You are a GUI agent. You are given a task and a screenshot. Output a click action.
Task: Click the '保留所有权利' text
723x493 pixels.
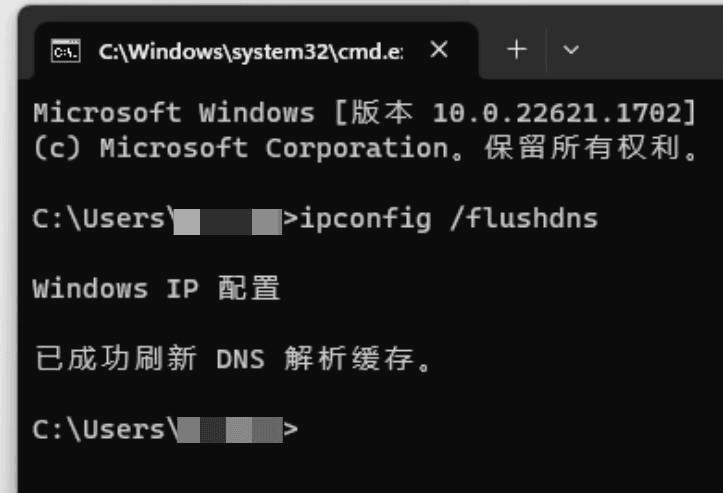pyautogui.click(x=582, y=148)
